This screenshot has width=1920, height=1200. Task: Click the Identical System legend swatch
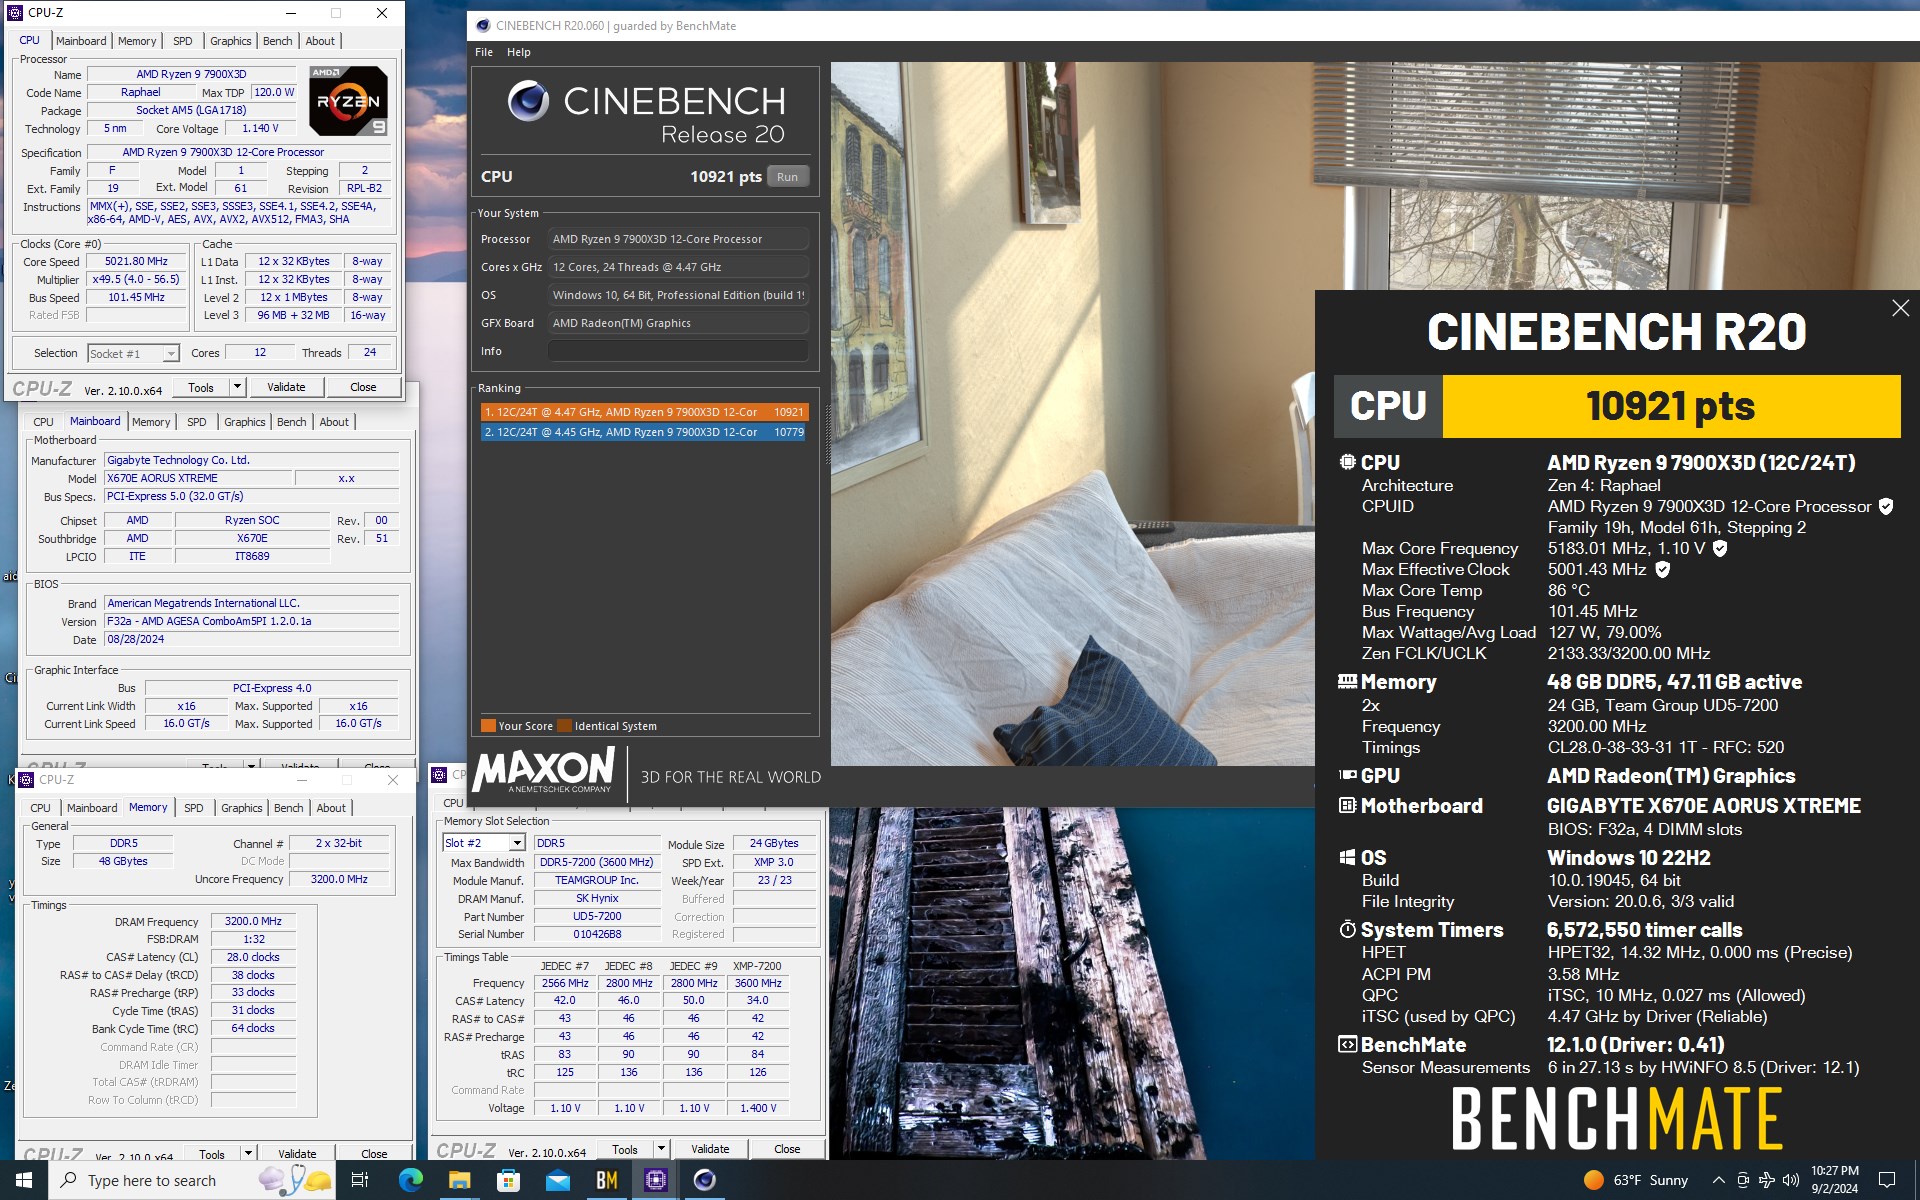[x=564, y=726]
